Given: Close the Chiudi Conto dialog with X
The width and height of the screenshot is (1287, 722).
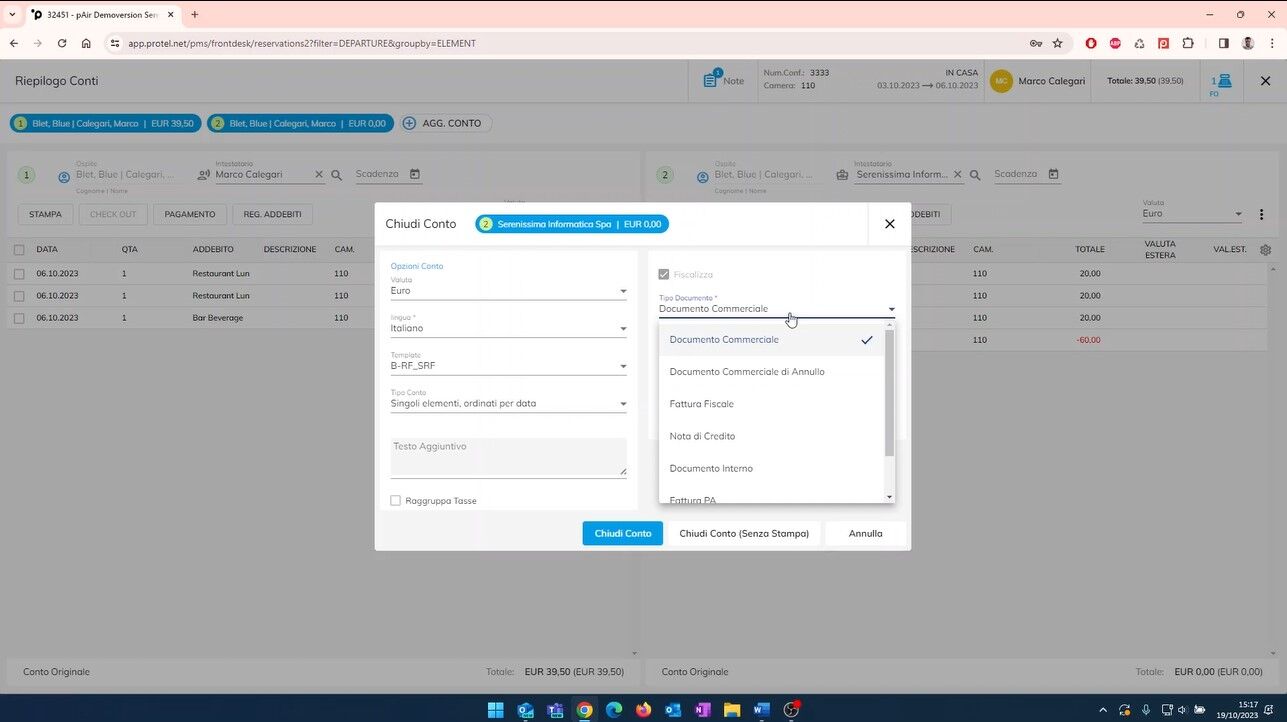Looking at the screenshot, I should click(x=889, y=224).
